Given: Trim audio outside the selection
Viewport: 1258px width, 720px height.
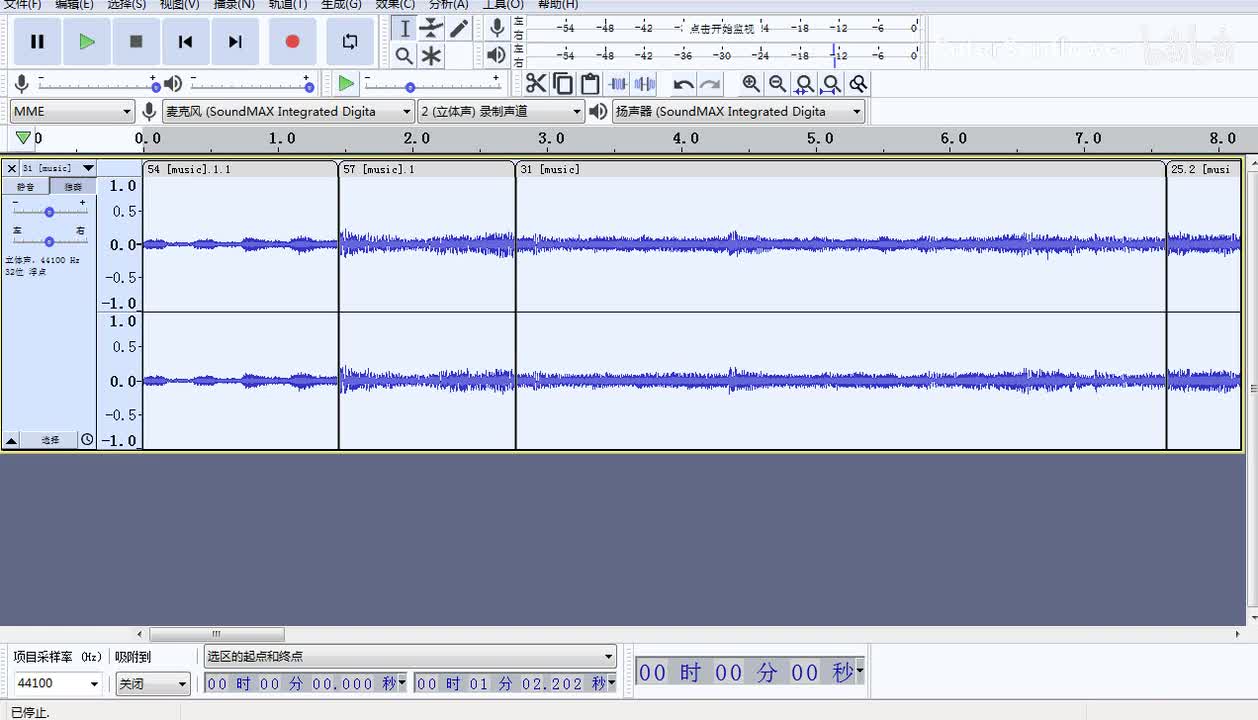Looking at the screenshot, I should click(618, 84).
